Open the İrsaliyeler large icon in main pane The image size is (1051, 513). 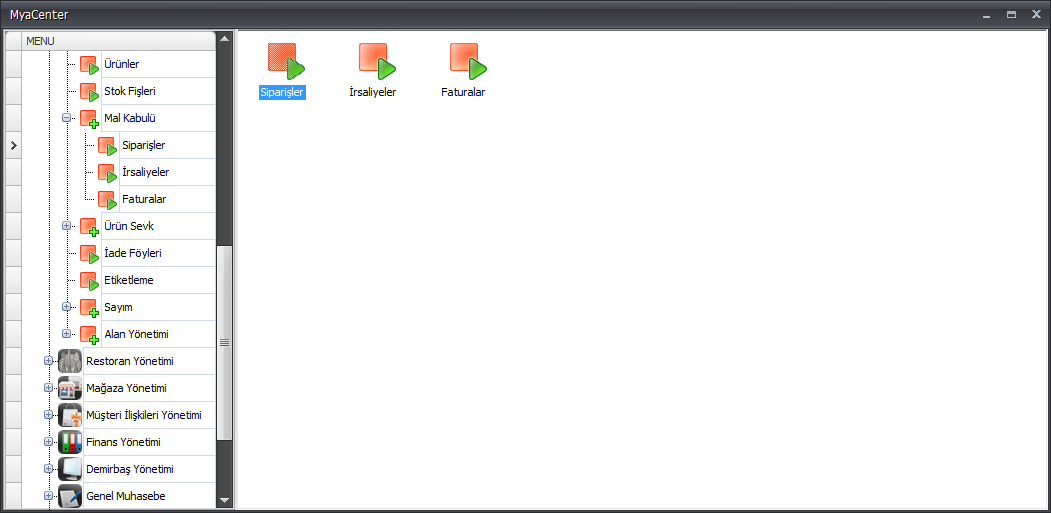tap(377, 62)
